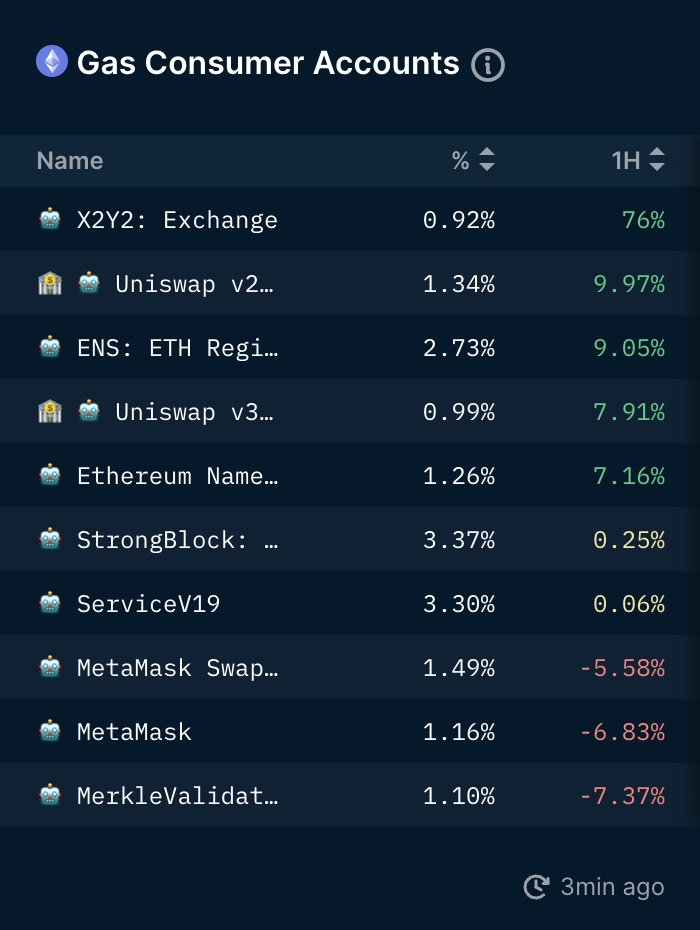Click the refresh clock icon near 3min ago
The width and height of the screenshot is (700, 930).
click(537, 886)
